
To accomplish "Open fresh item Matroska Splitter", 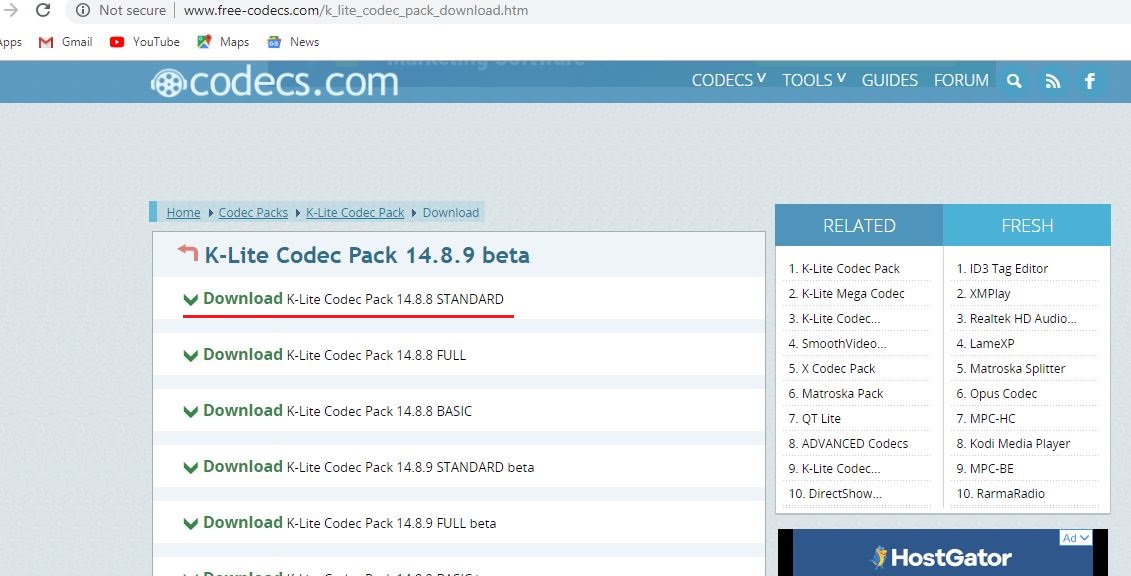I will 1011,369.
